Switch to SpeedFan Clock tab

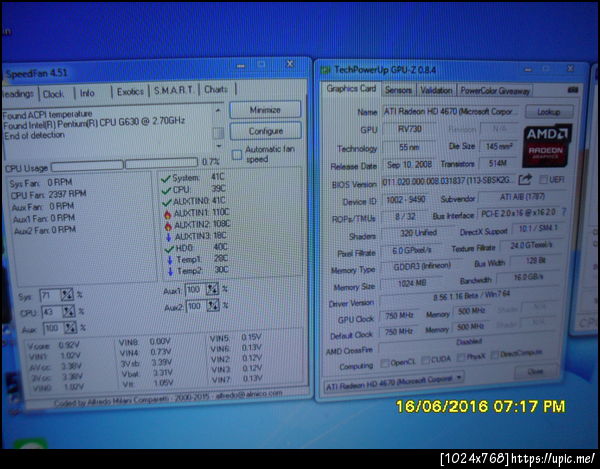click(54, 94)
